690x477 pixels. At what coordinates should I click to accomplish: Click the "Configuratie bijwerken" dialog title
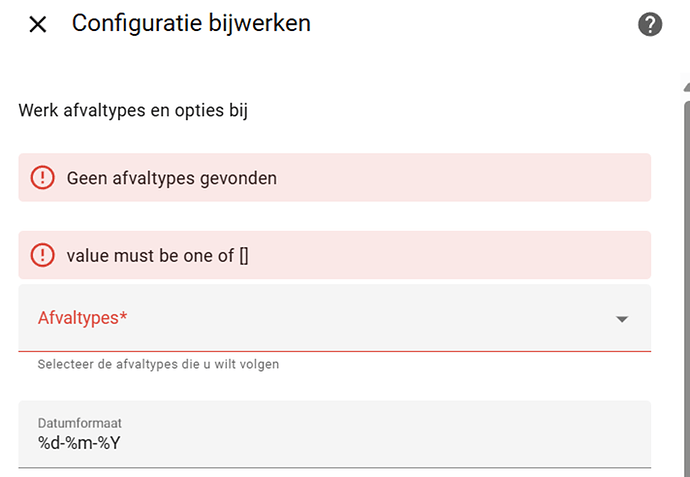click(191, 24)
